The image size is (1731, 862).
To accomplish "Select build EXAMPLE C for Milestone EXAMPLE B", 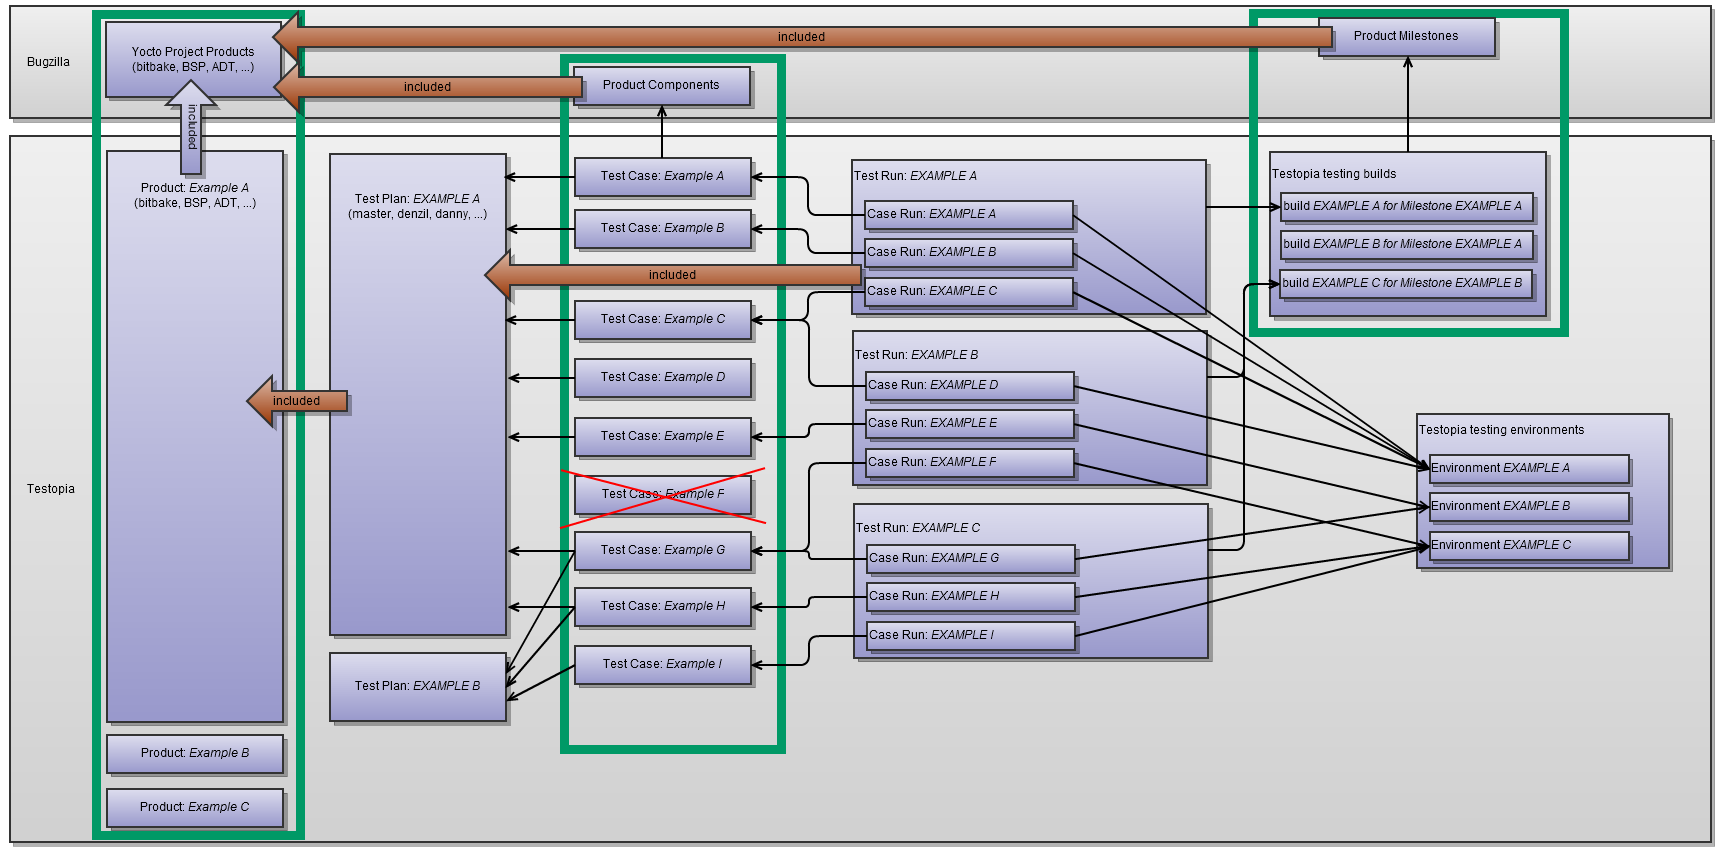I will (1405, 284).
